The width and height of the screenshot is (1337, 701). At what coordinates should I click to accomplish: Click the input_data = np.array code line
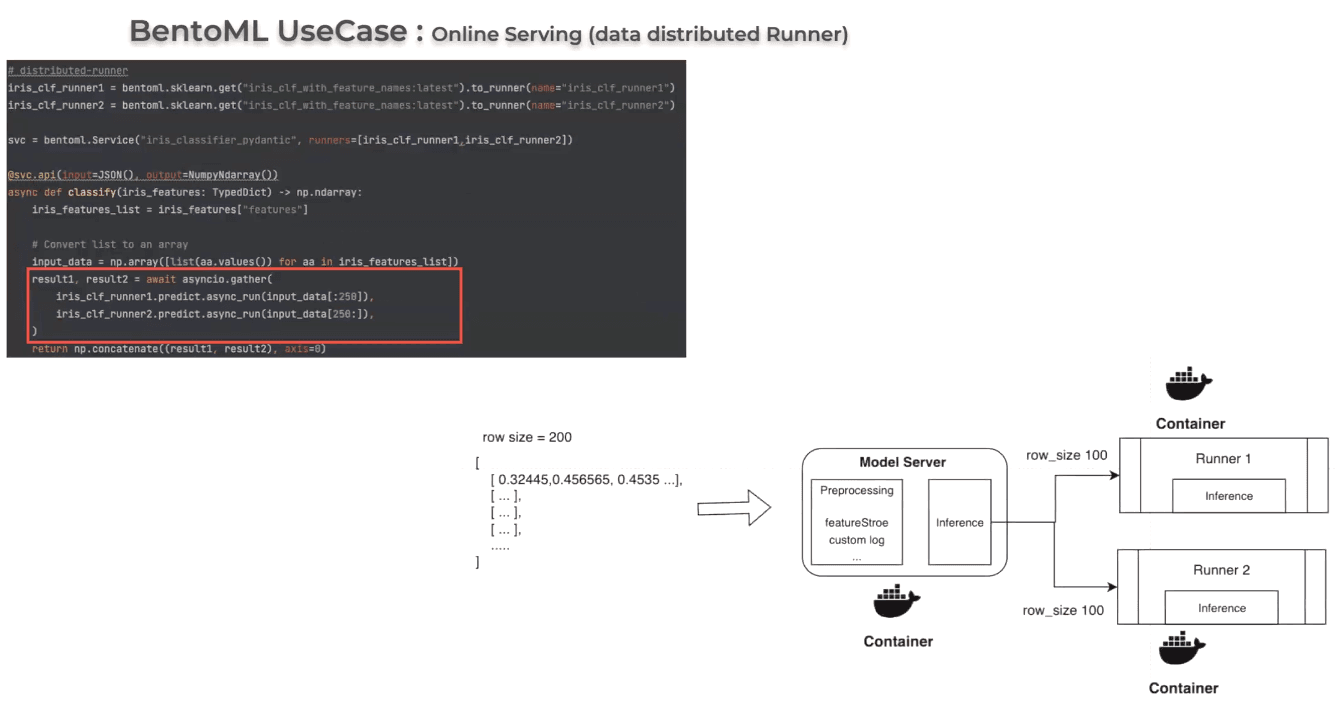[245, 261]
